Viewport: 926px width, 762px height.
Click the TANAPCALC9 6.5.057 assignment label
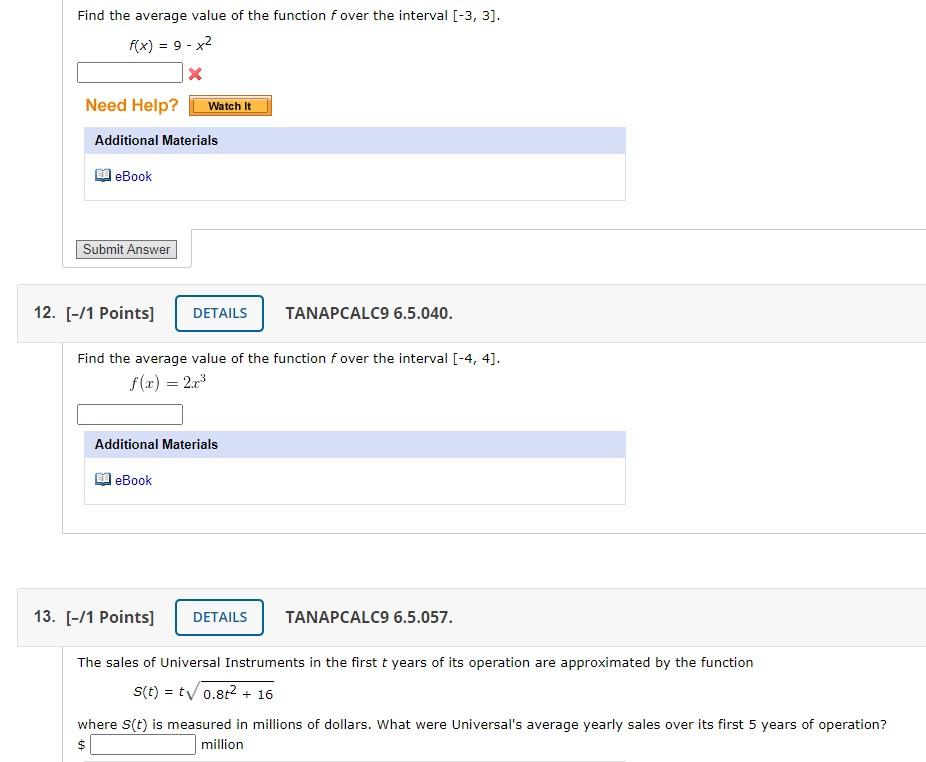(368, 617)
